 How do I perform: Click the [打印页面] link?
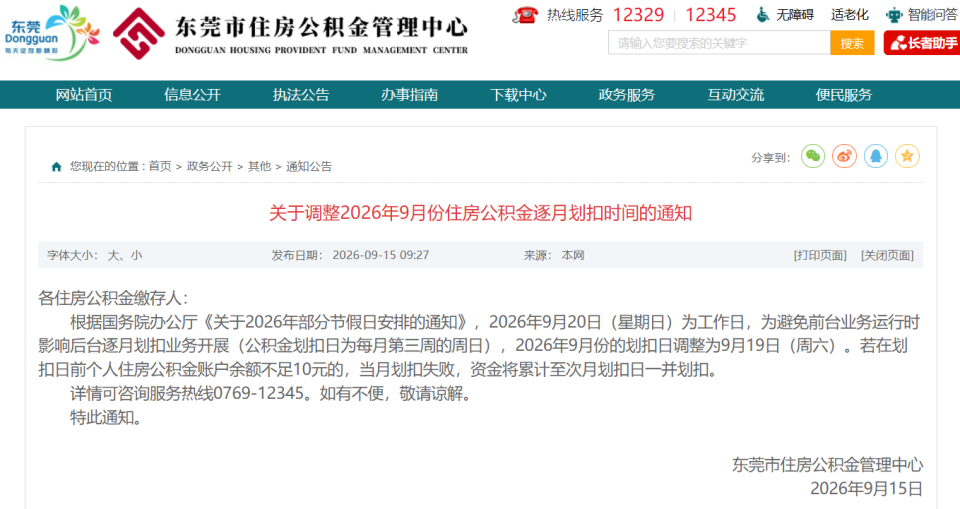[820, 255]
